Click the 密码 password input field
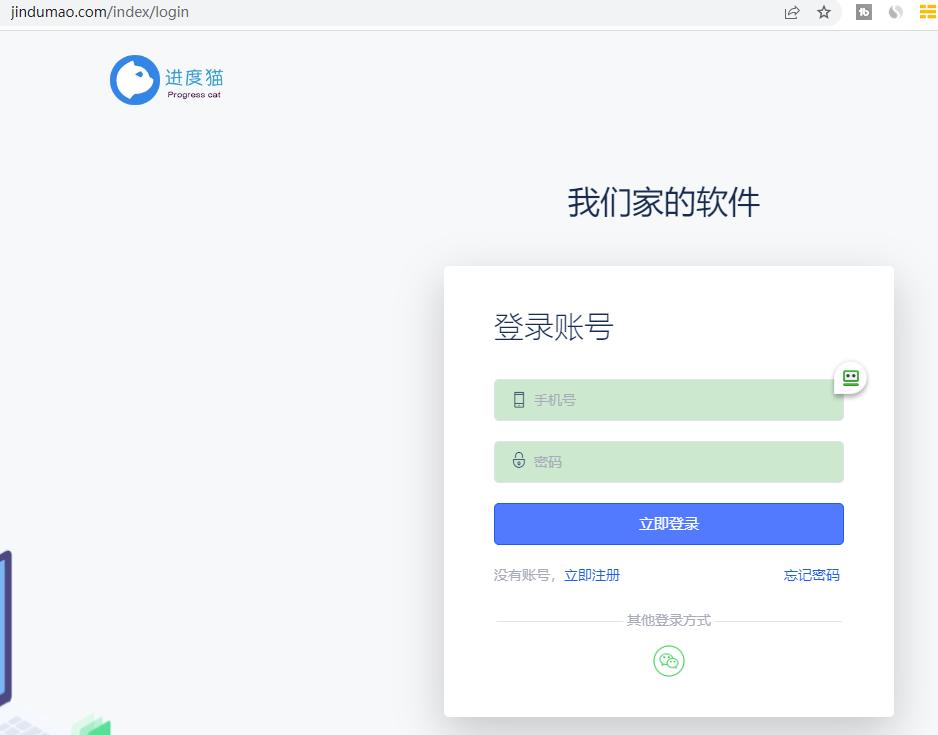938x735 pixels. click(668, 461)
